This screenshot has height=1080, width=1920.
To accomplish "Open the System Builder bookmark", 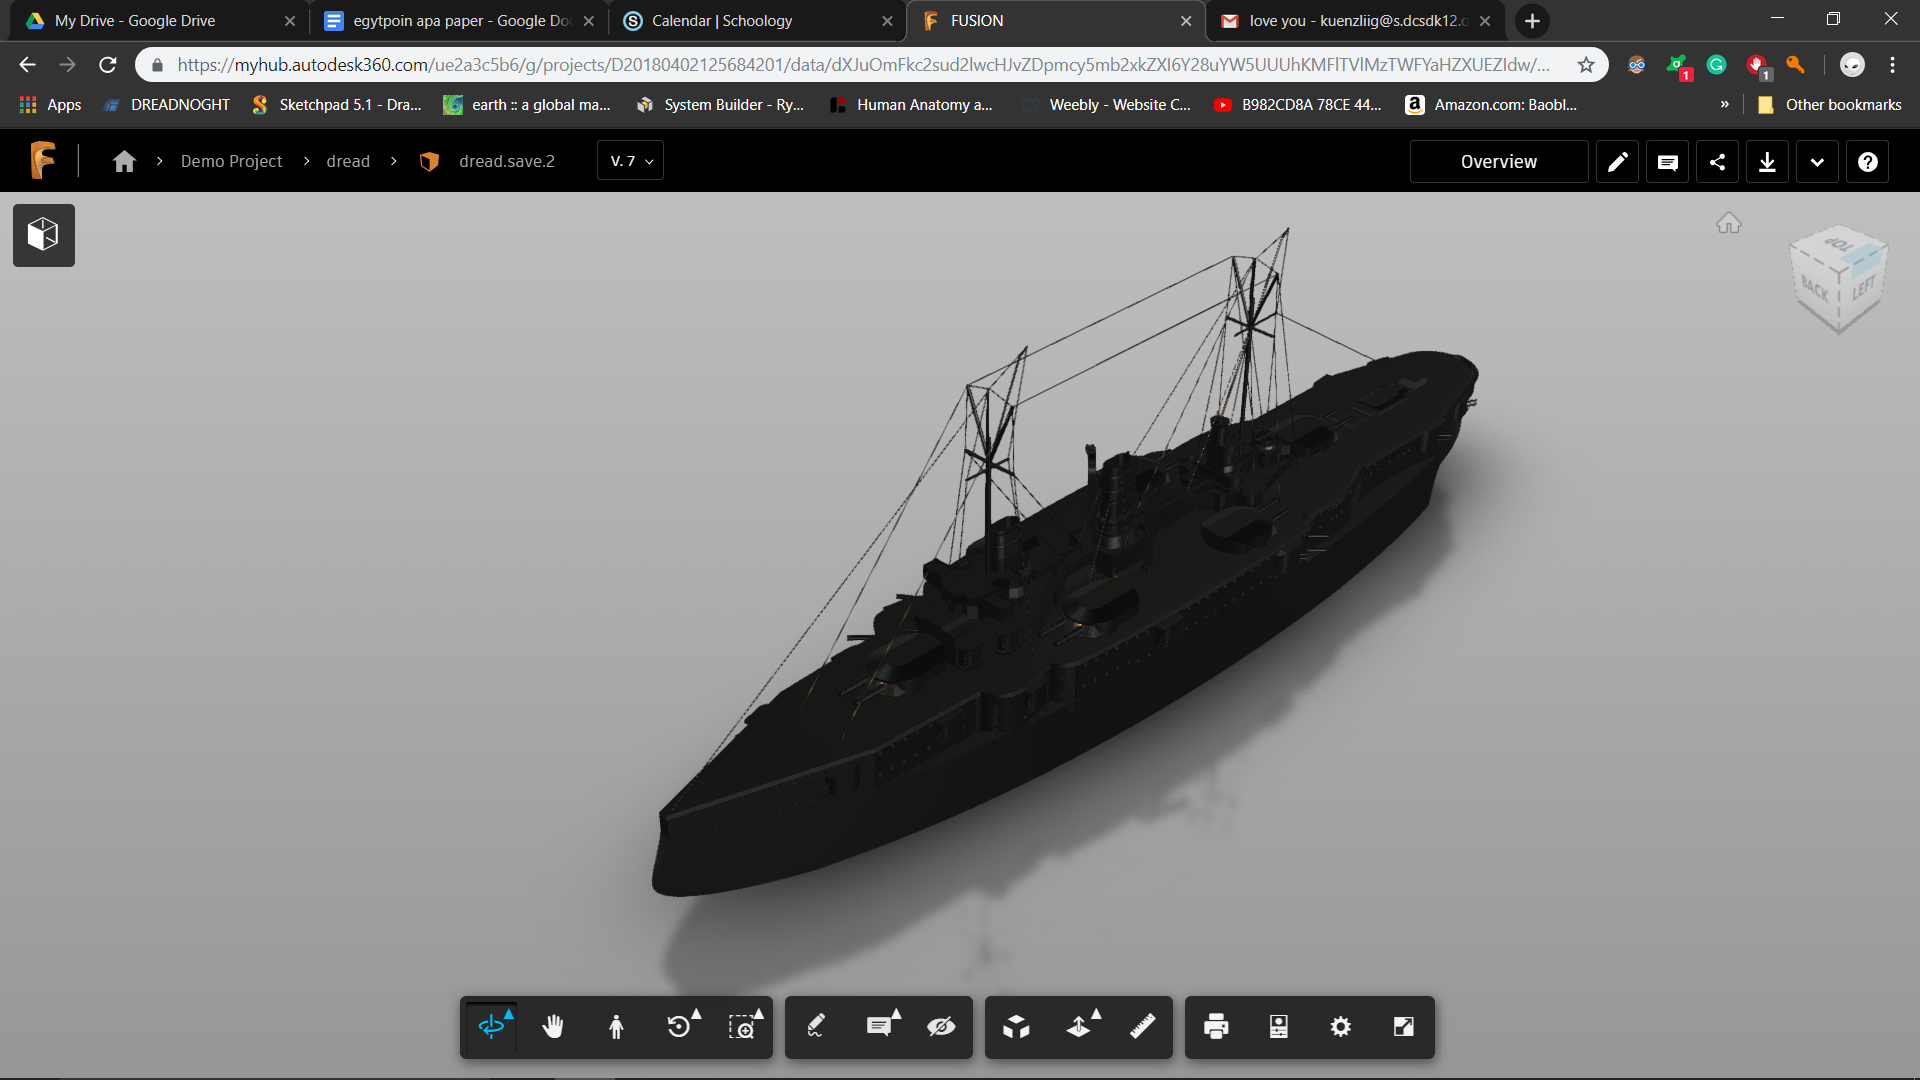I will (720, 105).
